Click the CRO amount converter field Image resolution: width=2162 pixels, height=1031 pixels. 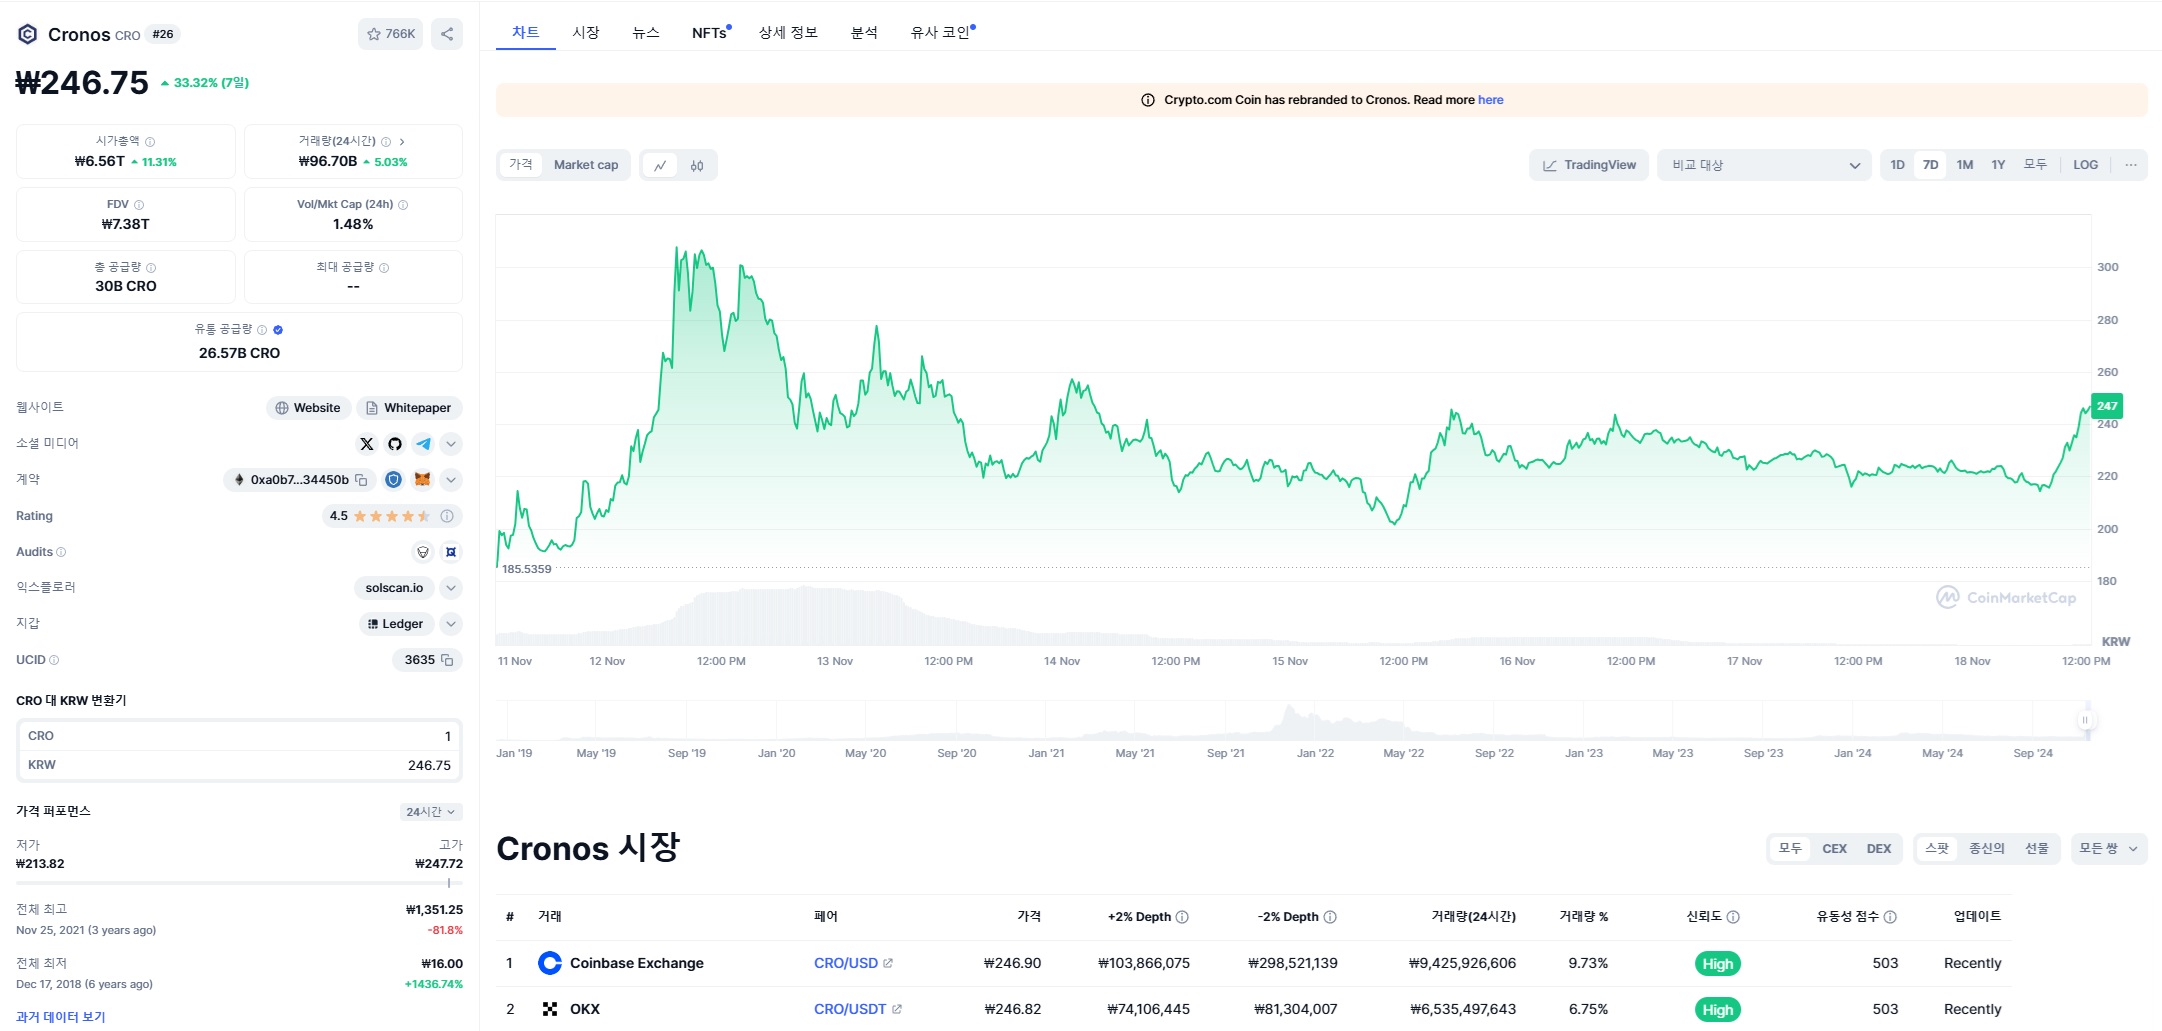pyautogui.click(x=239, y=736)
